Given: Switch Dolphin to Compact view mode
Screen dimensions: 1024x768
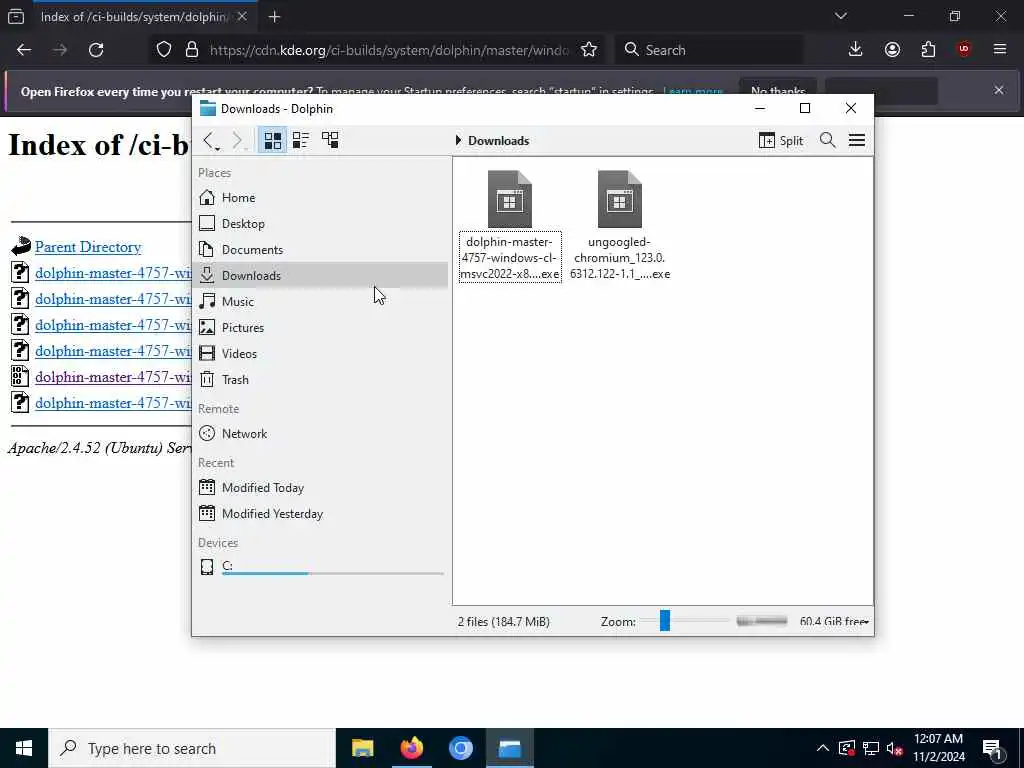Looking at the screenshot, I should click(301, 140).
